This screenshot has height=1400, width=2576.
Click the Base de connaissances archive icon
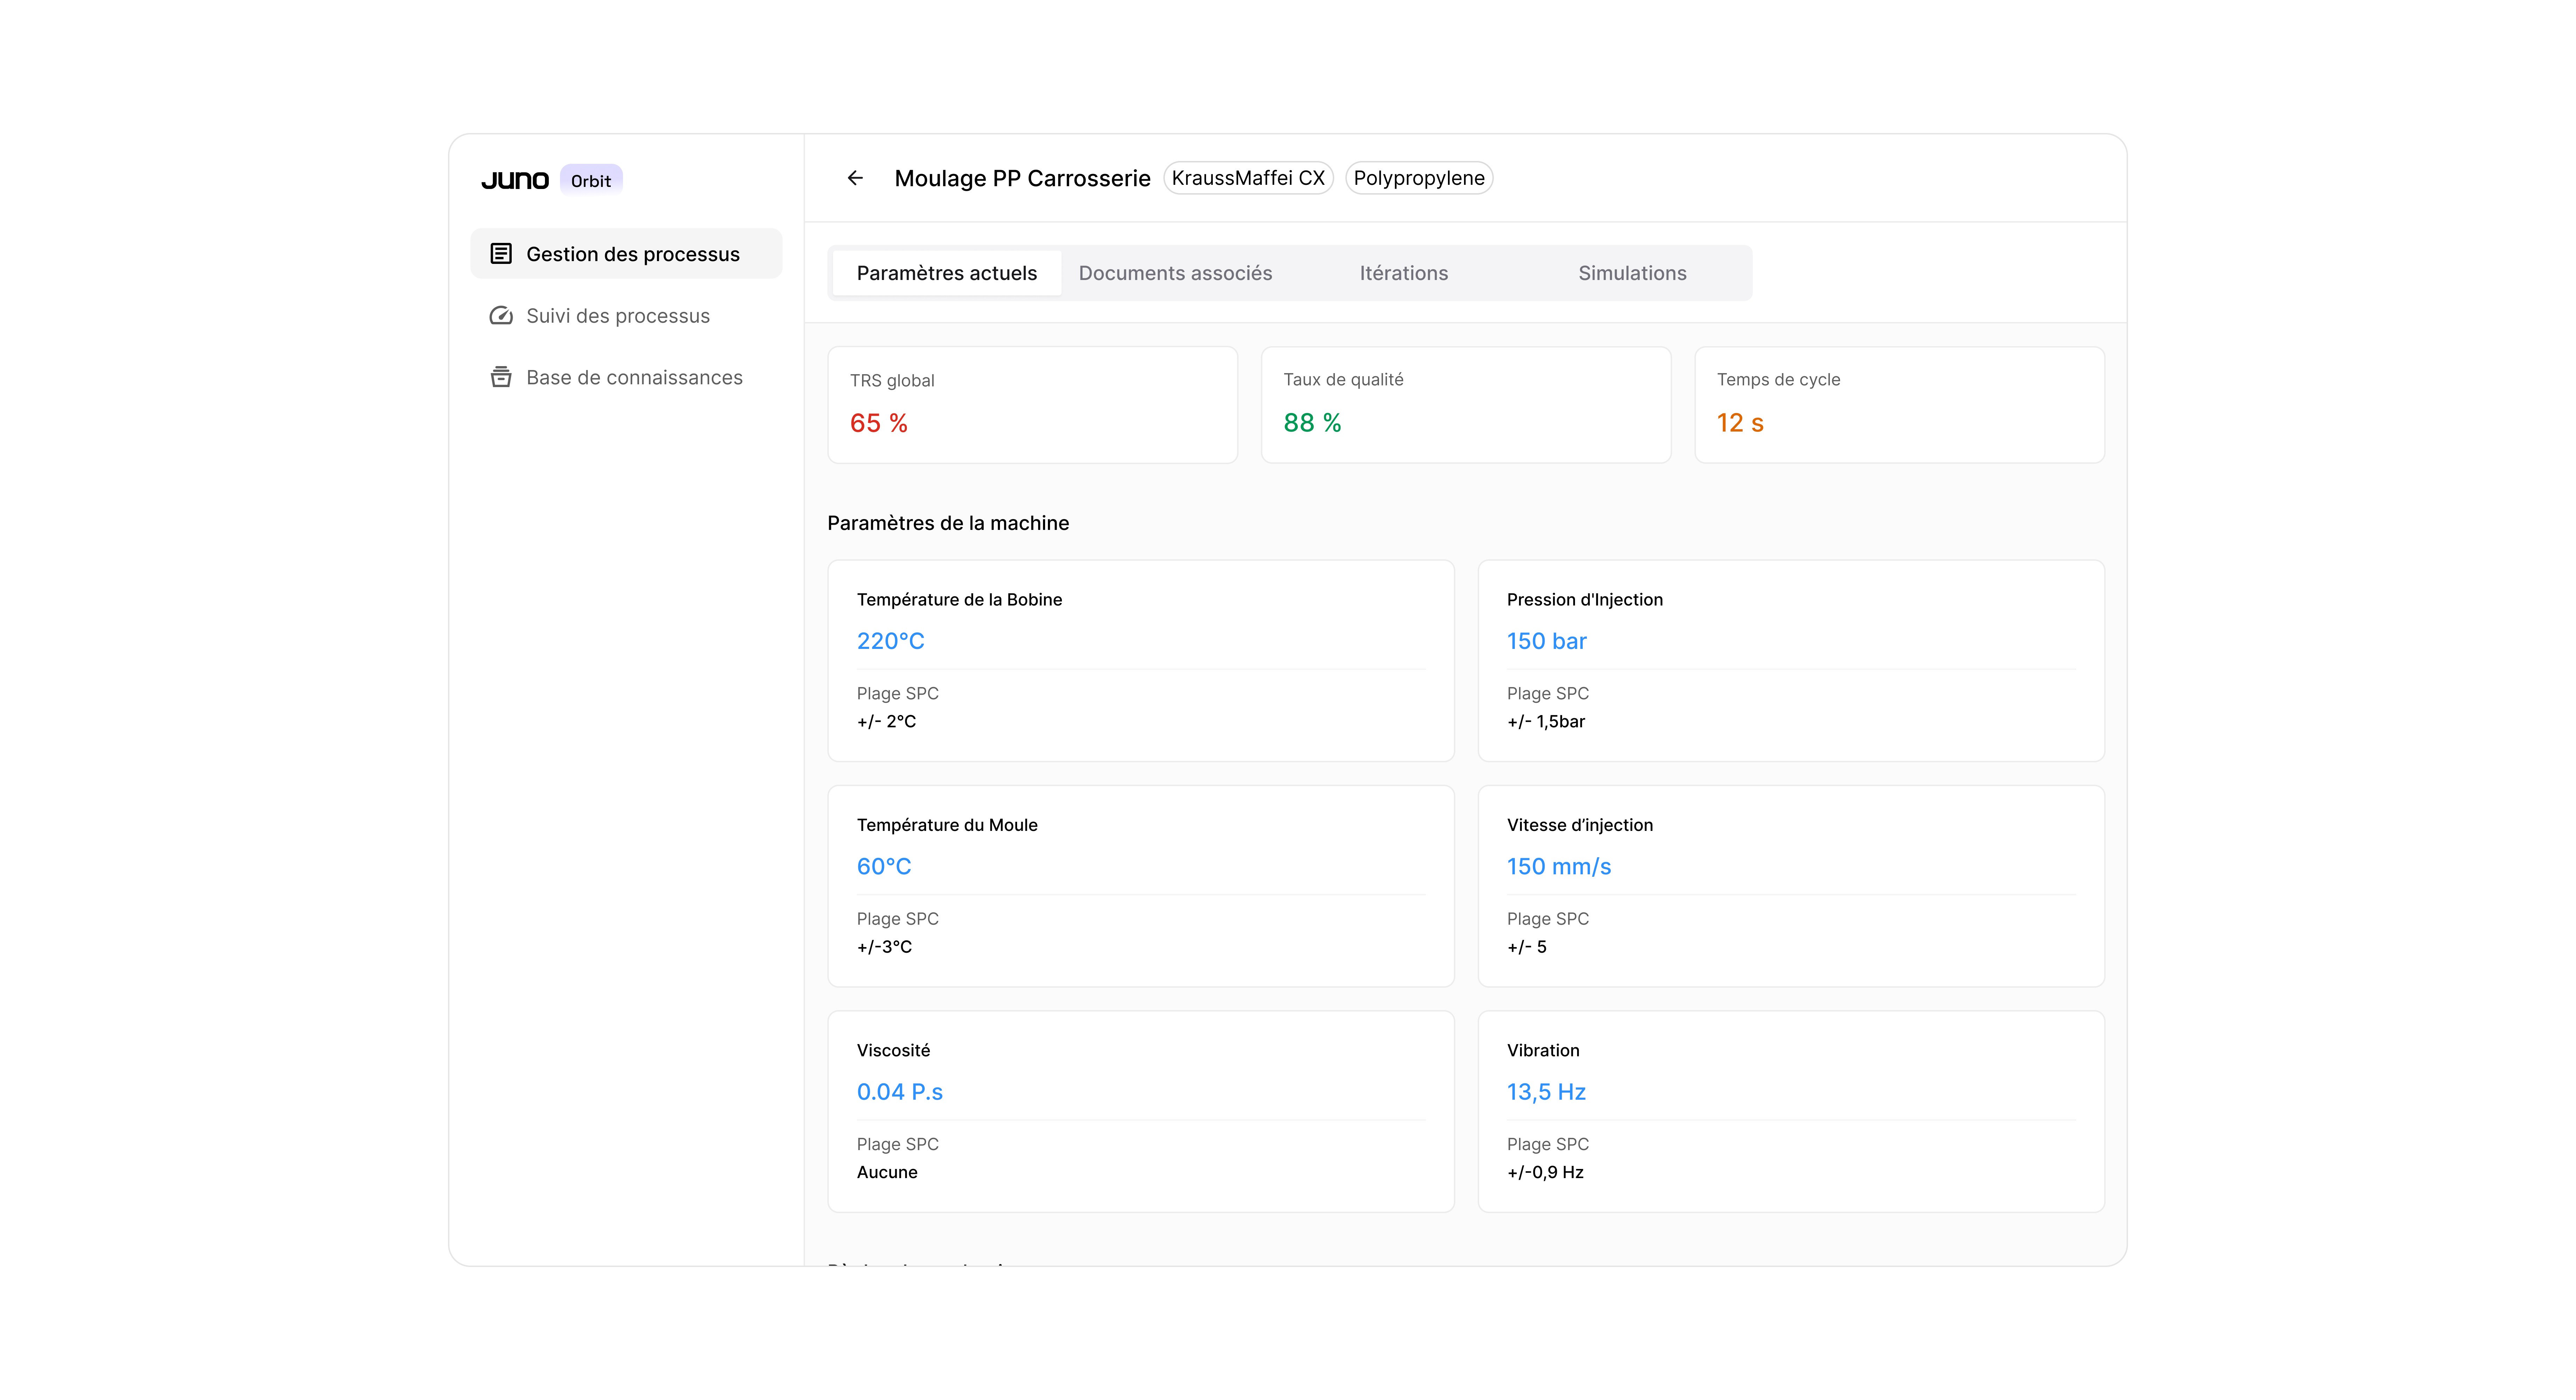(x=501, y=377)
